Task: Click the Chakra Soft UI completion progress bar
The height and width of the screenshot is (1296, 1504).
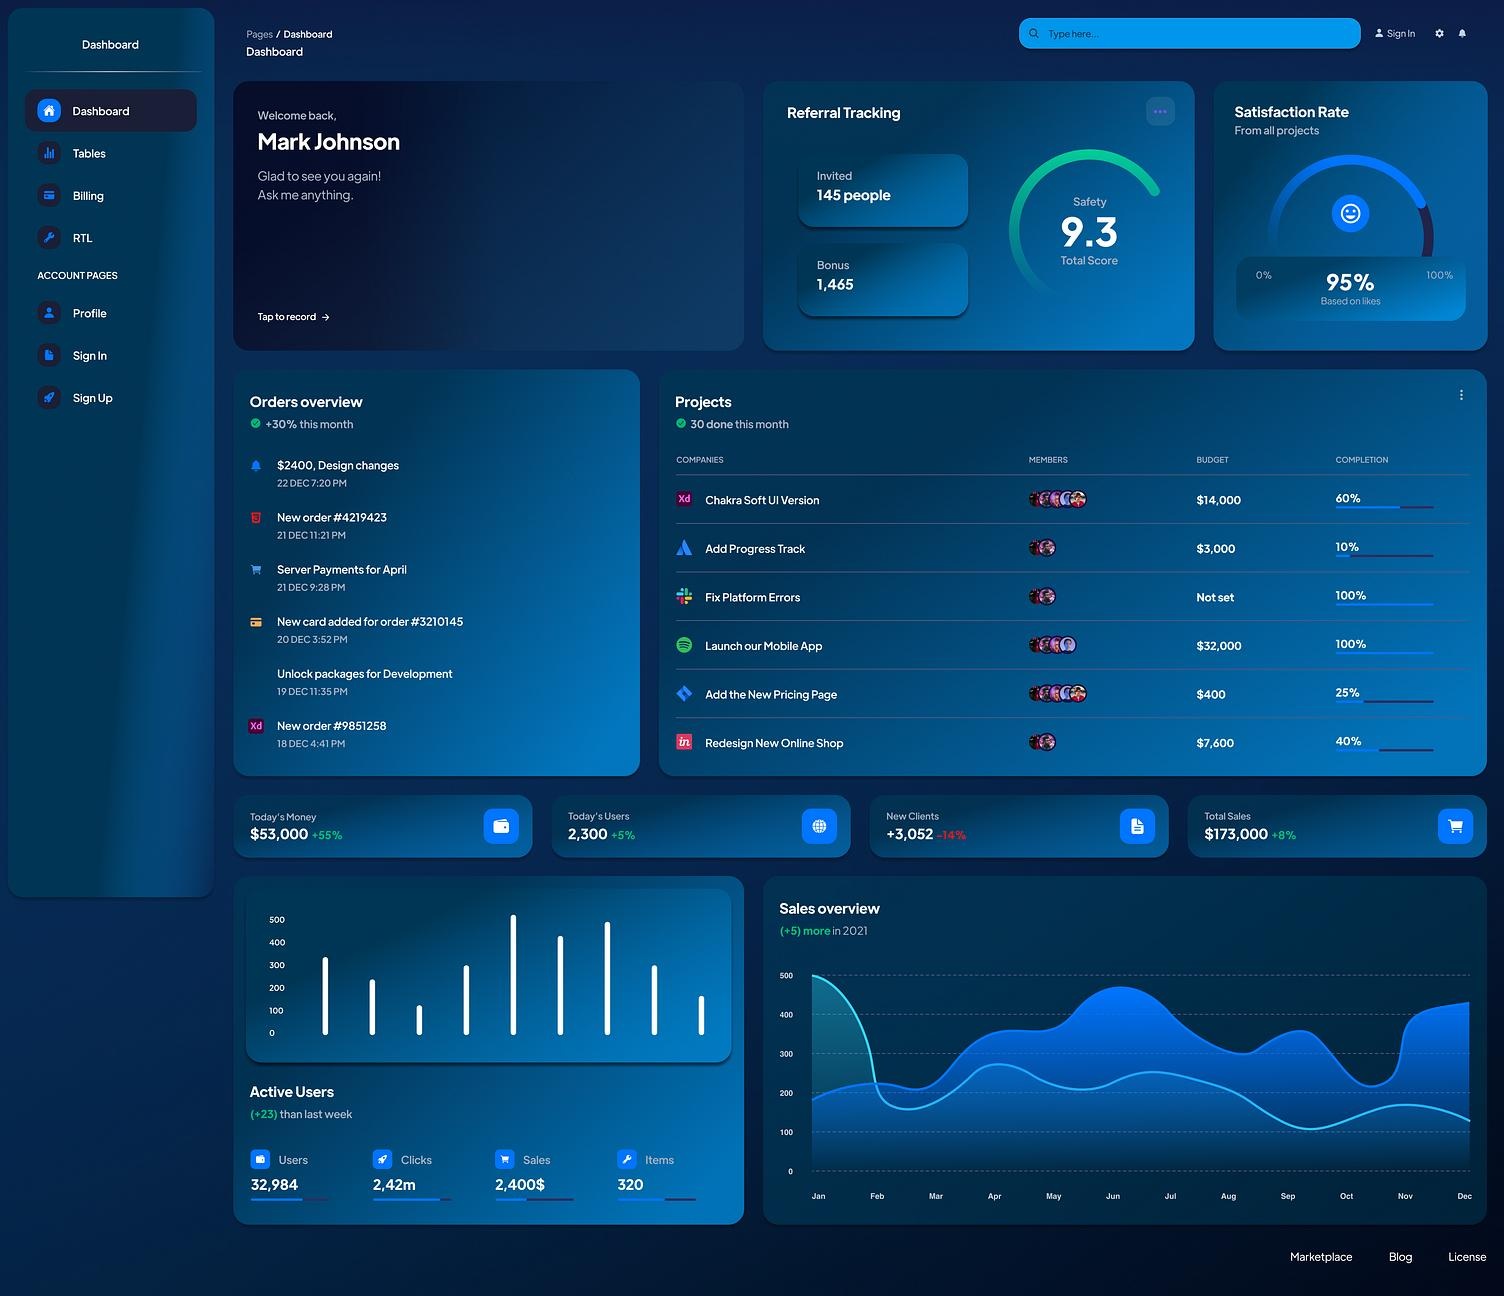Action: point(1384,507)
